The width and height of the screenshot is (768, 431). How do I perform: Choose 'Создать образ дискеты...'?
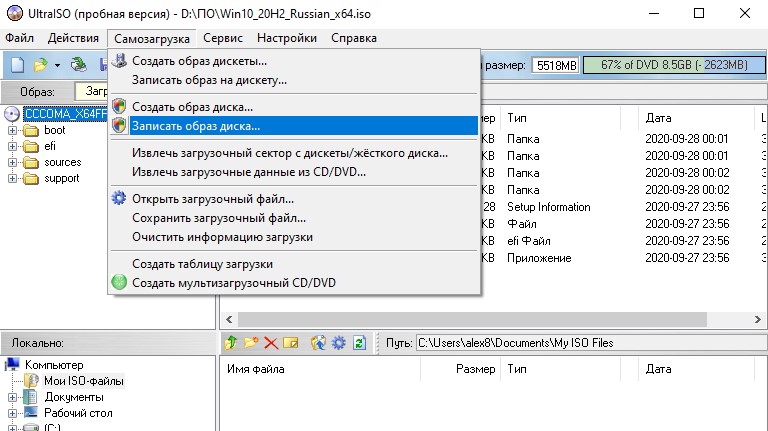(294, 61)
